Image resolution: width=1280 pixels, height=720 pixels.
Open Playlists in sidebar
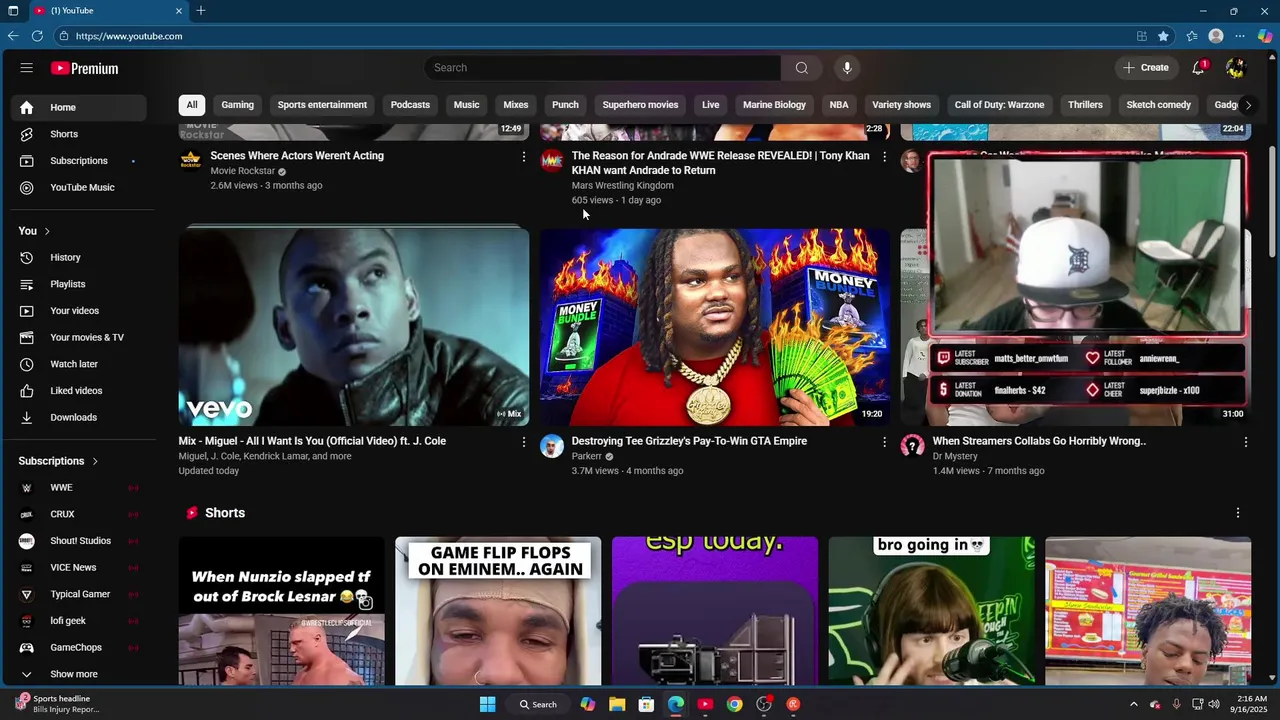click(x=78, y=284)
